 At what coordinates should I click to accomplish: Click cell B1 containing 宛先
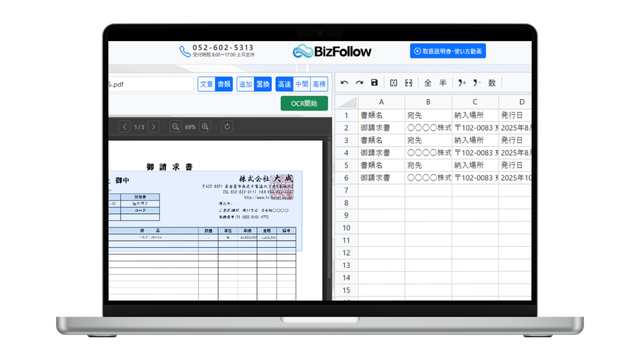(x=428, y=116)
